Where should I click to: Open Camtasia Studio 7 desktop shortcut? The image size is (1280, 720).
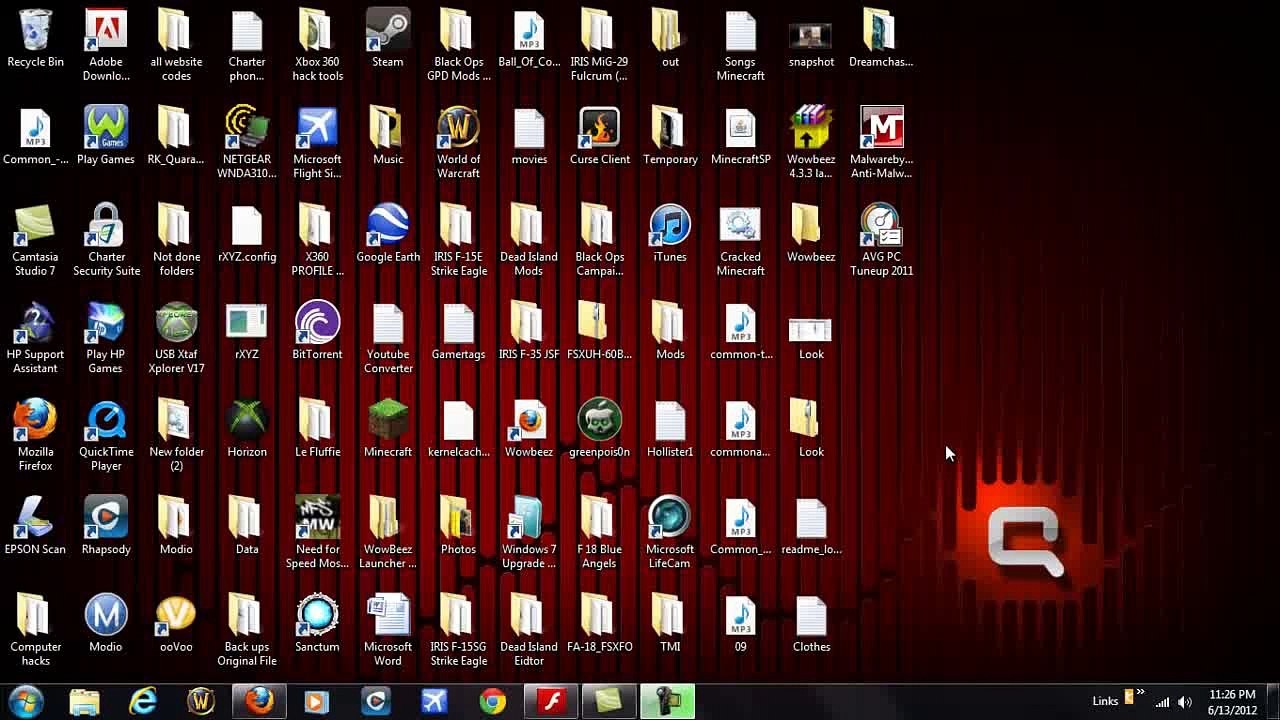[x=35, y=240]
